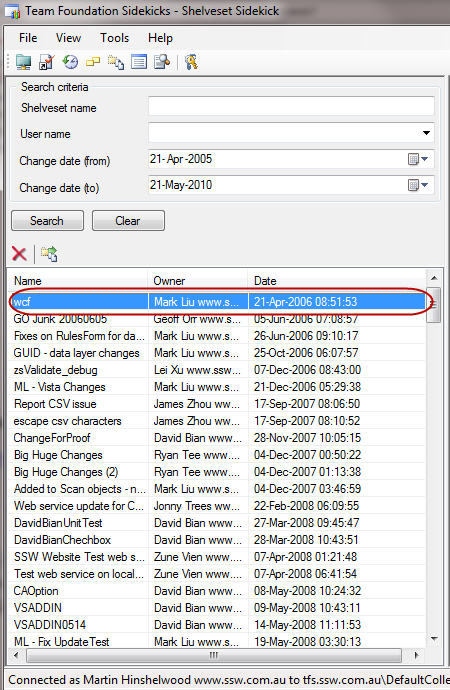Click the document with magnifier toolbar icon
Image resolution: width=450 pixels, height=690 pixels.
(162, 62)
